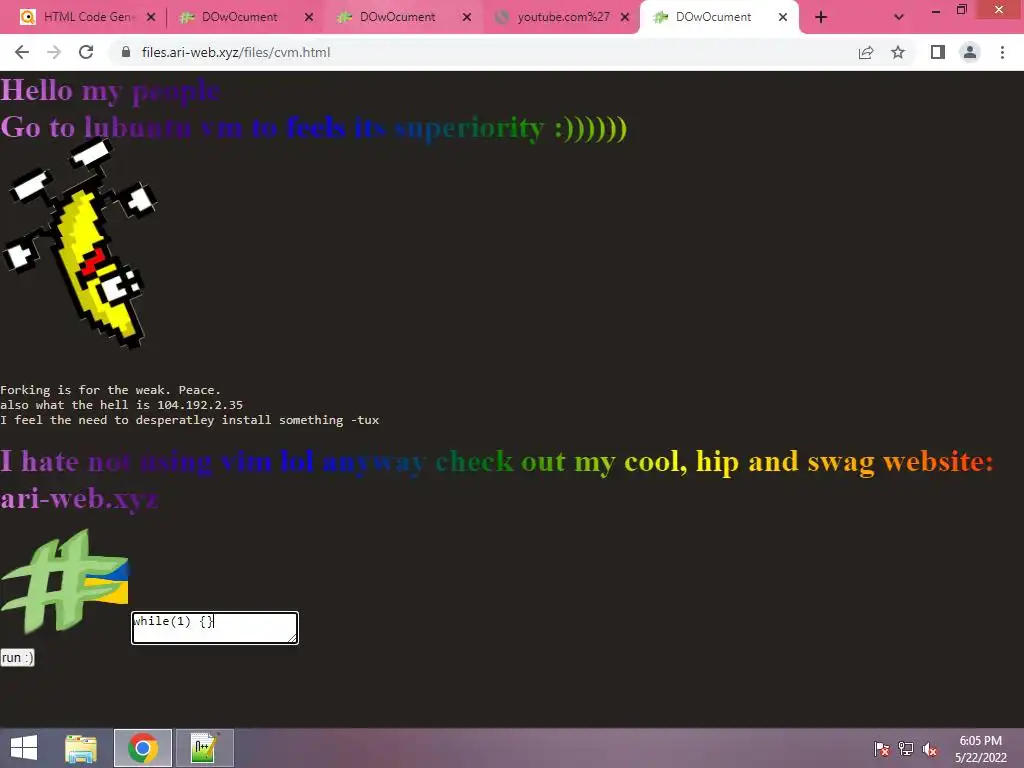Focus the text area containing while(1) {}

tap(215, 628)
